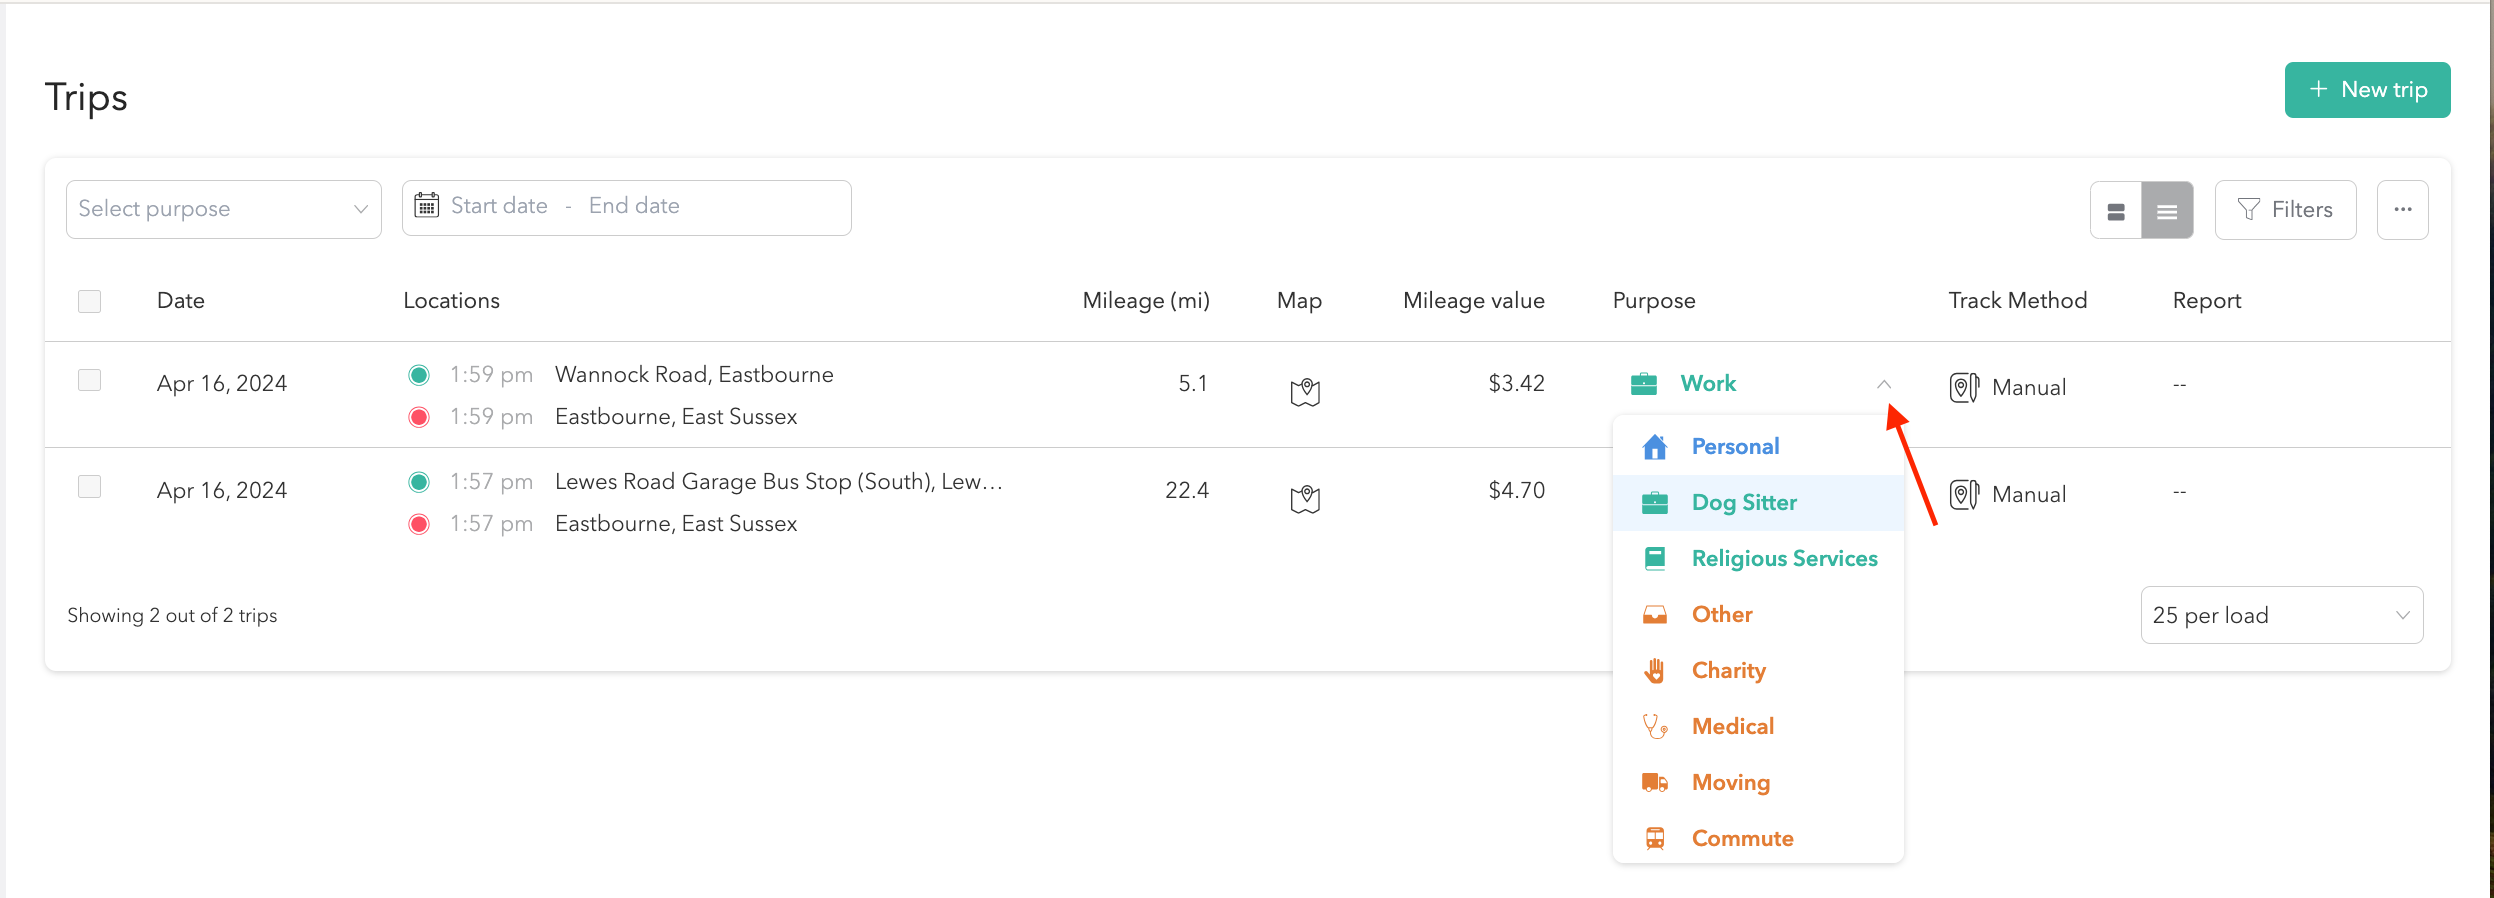The image size is (2494, 898).
Task: Open map for Wannock Road trip
Action: [1304, 392]
